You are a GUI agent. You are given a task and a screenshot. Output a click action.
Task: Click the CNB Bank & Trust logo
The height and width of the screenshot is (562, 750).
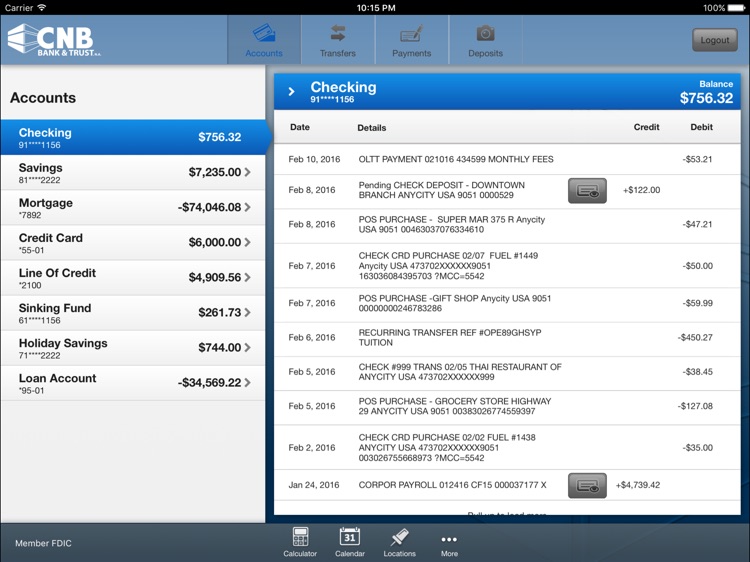(x=54, y=40)
